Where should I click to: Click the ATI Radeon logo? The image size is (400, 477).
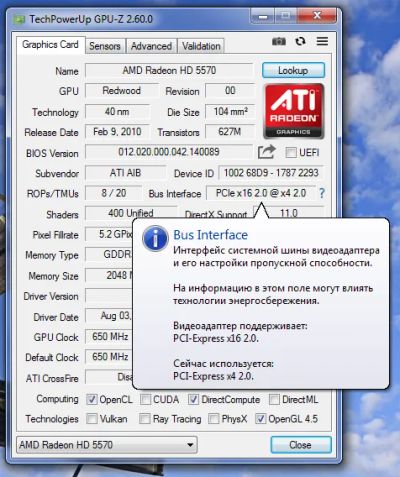tap(294, 111)
